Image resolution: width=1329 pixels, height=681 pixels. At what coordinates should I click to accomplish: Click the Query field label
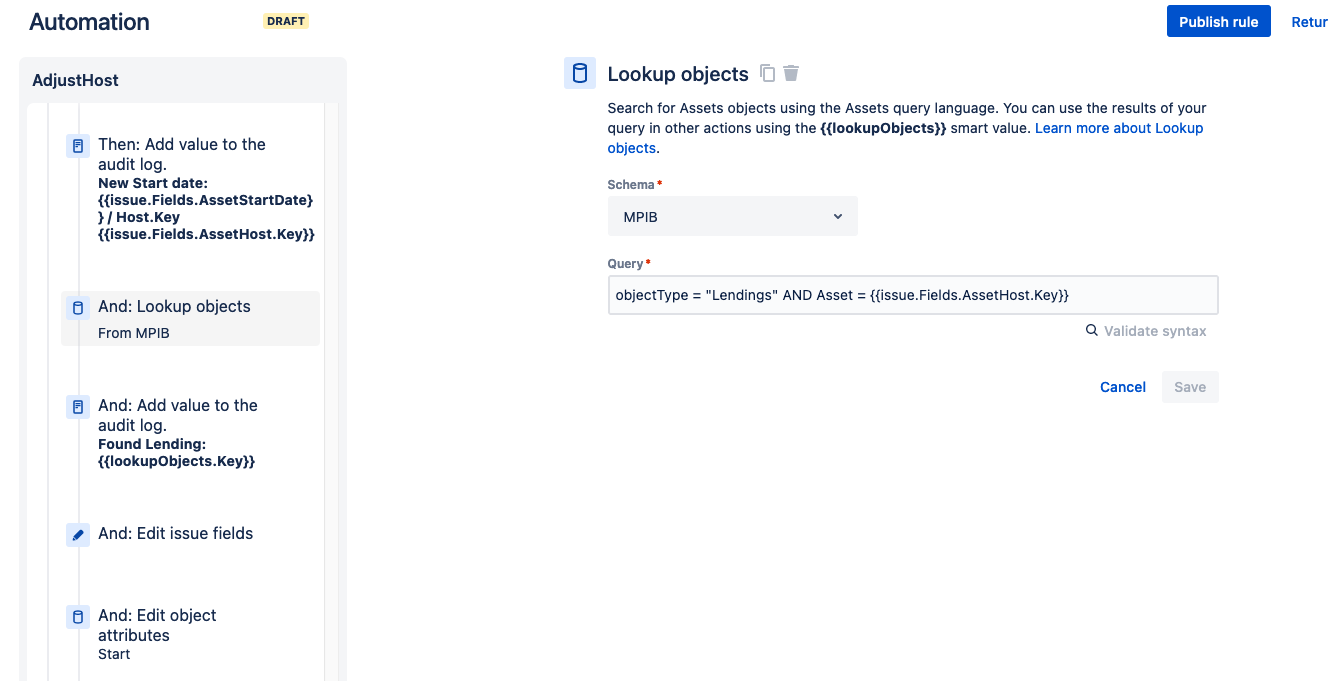pos(626,264)
